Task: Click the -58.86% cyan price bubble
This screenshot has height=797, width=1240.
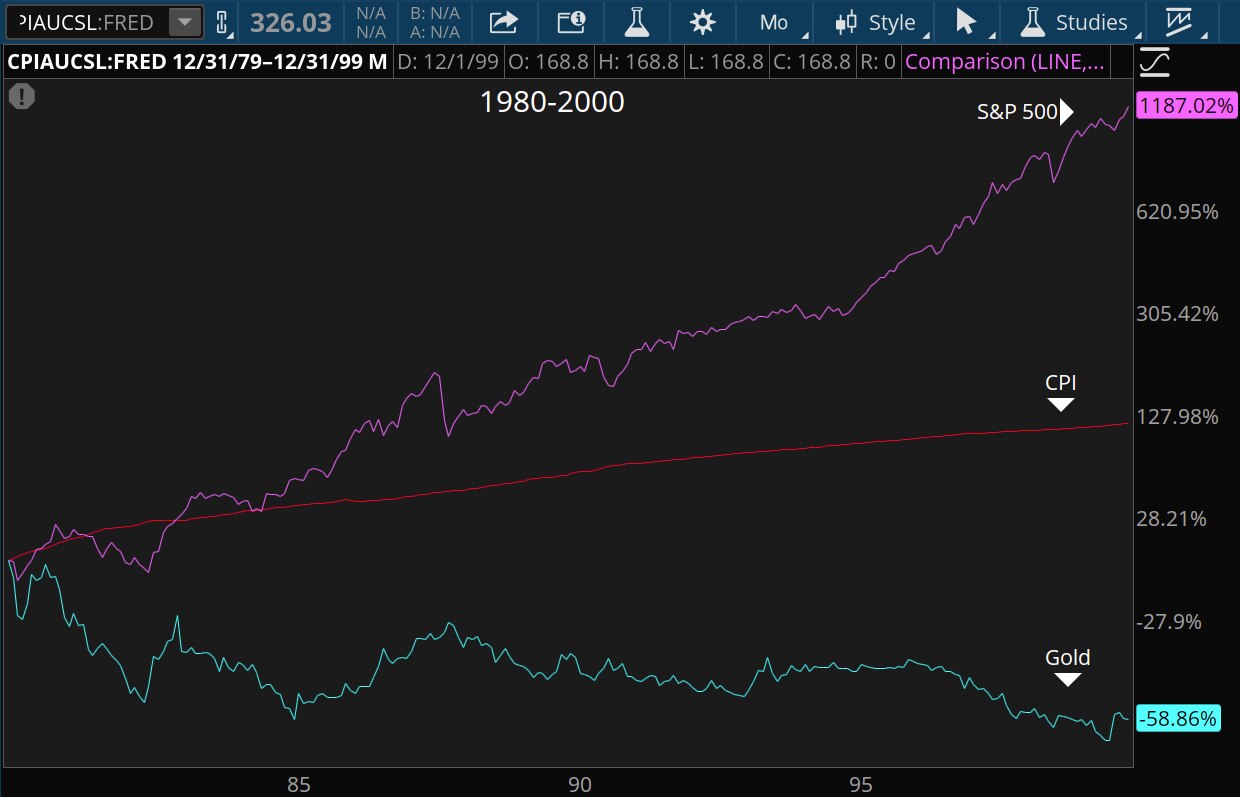Action: [1179, 718]
